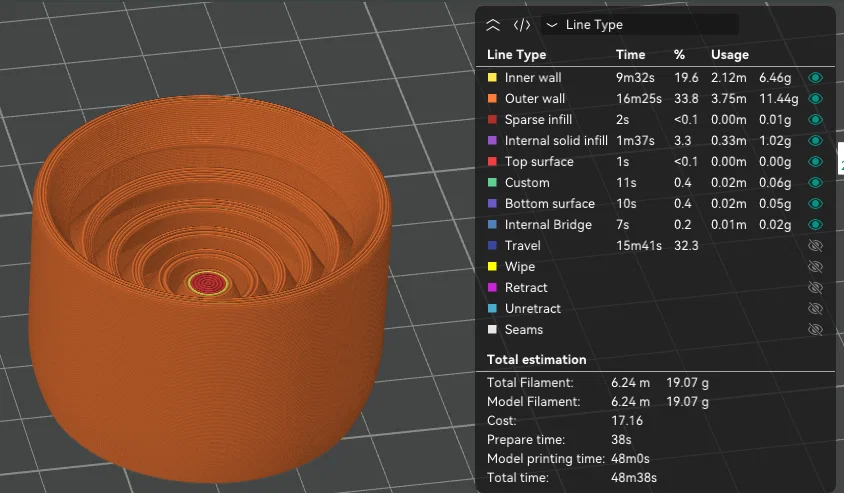
Task: Click the yellow Inner wall color swatch
Action: [492, 78]
